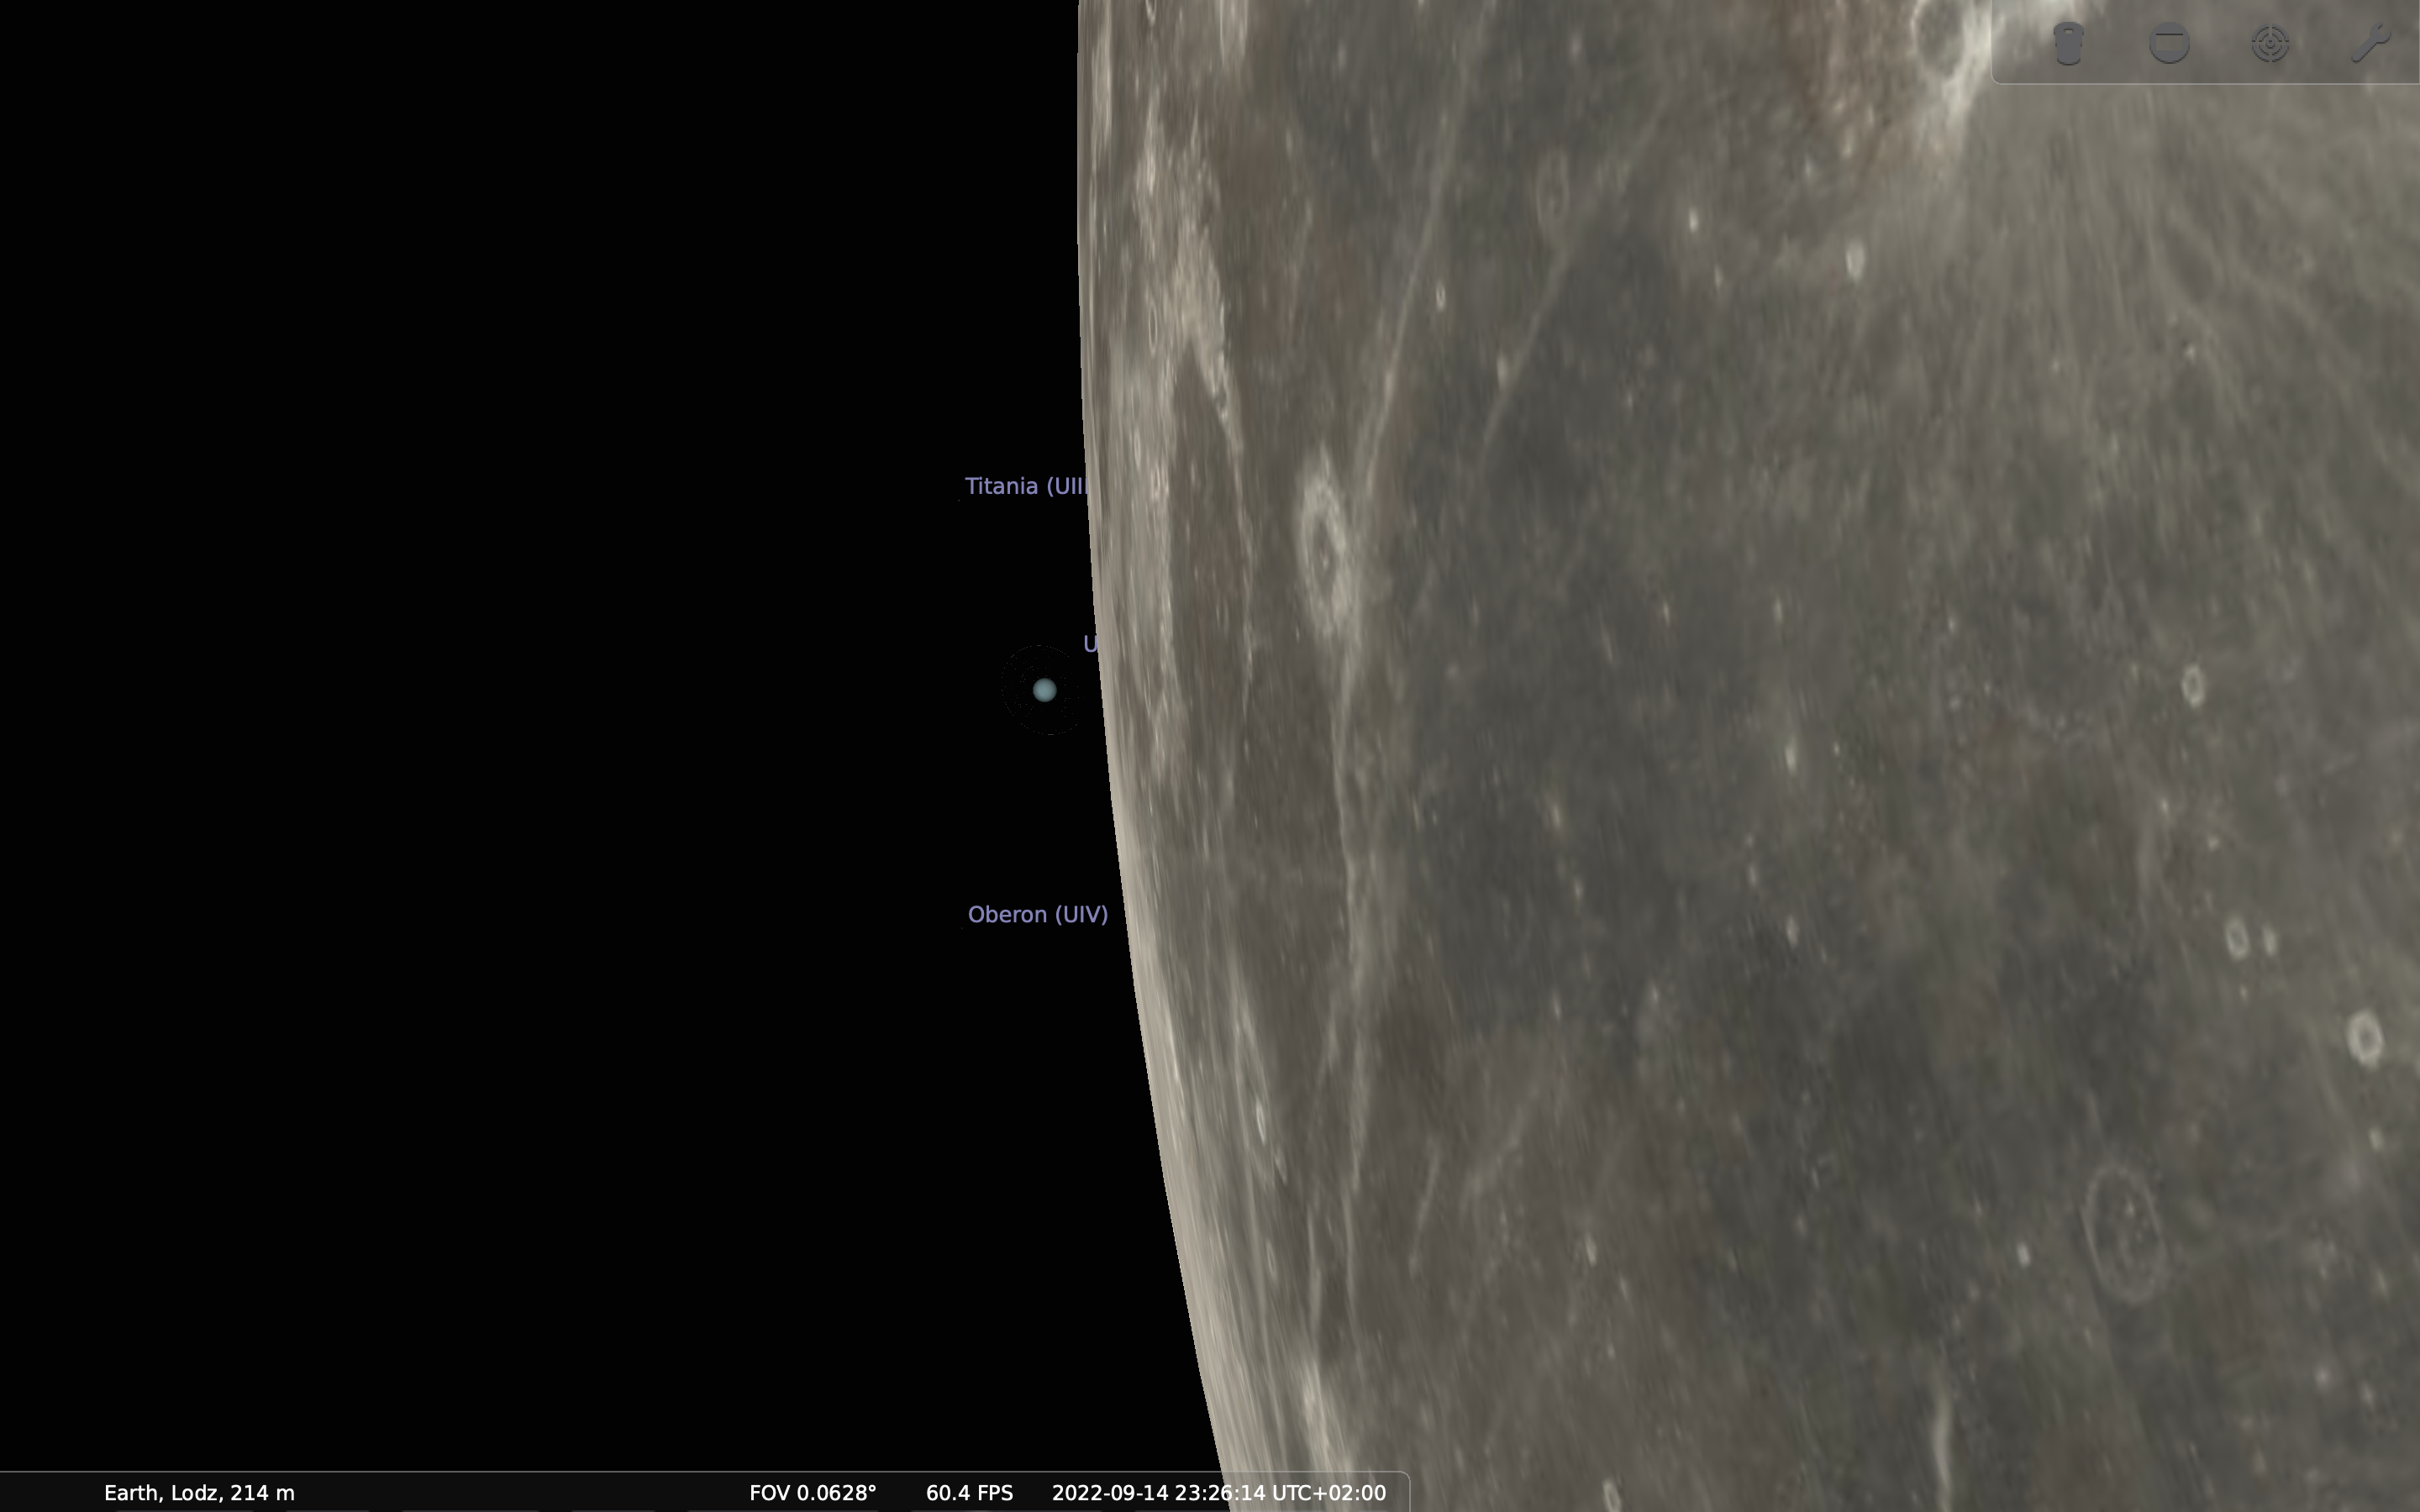Open location from "Earth, Lodz, 214 m"

(x=199, y=1492)
